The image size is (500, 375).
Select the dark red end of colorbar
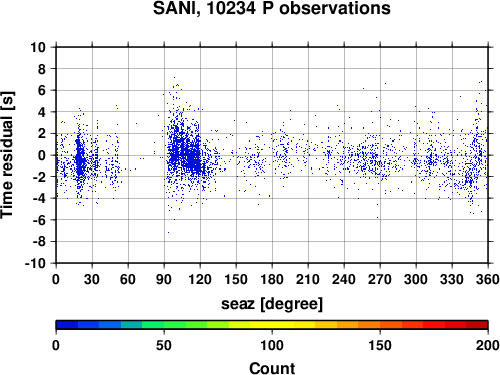tap(477, 325)
